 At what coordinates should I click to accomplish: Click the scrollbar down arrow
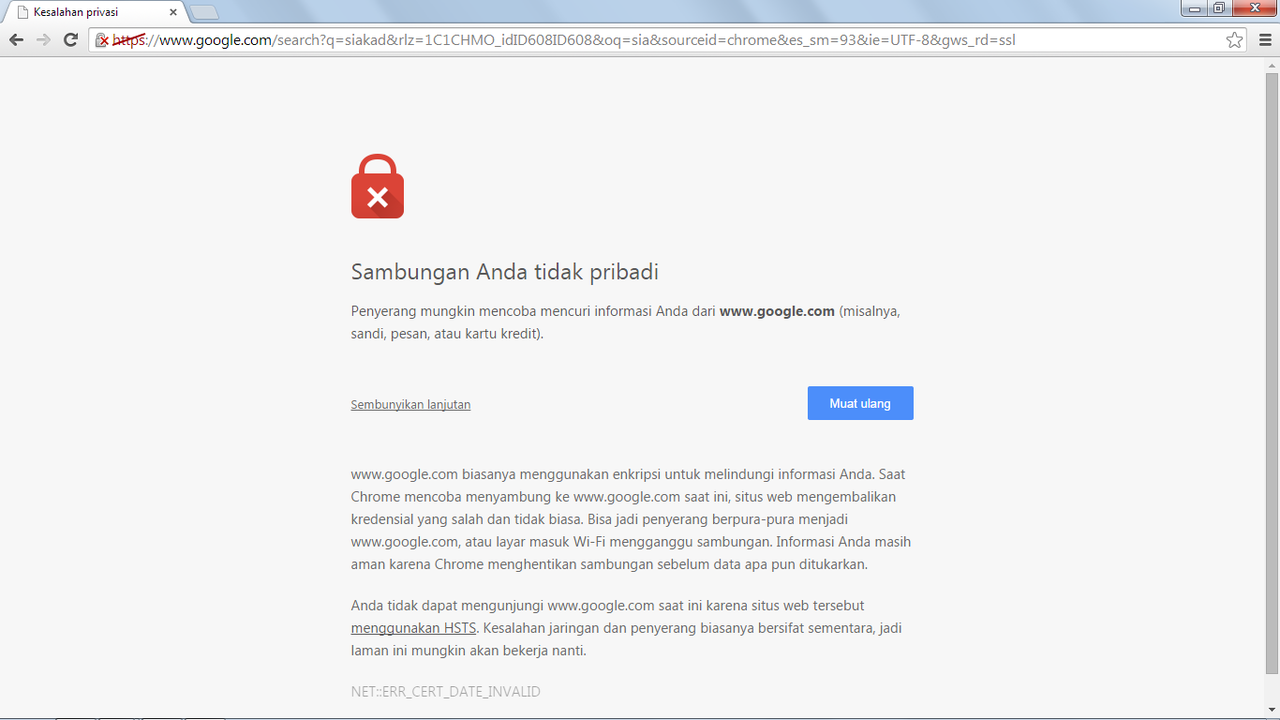(x=1272, y=710)
